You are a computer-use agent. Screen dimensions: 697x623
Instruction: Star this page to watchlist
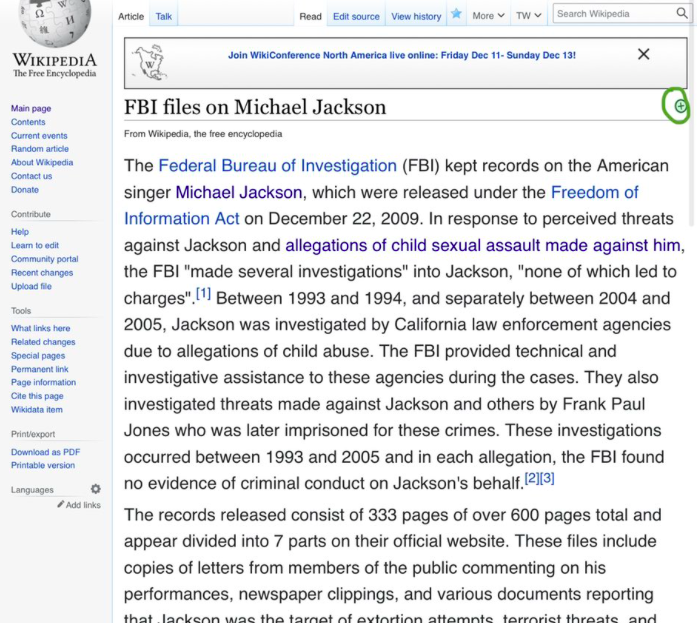click(456, 14)
